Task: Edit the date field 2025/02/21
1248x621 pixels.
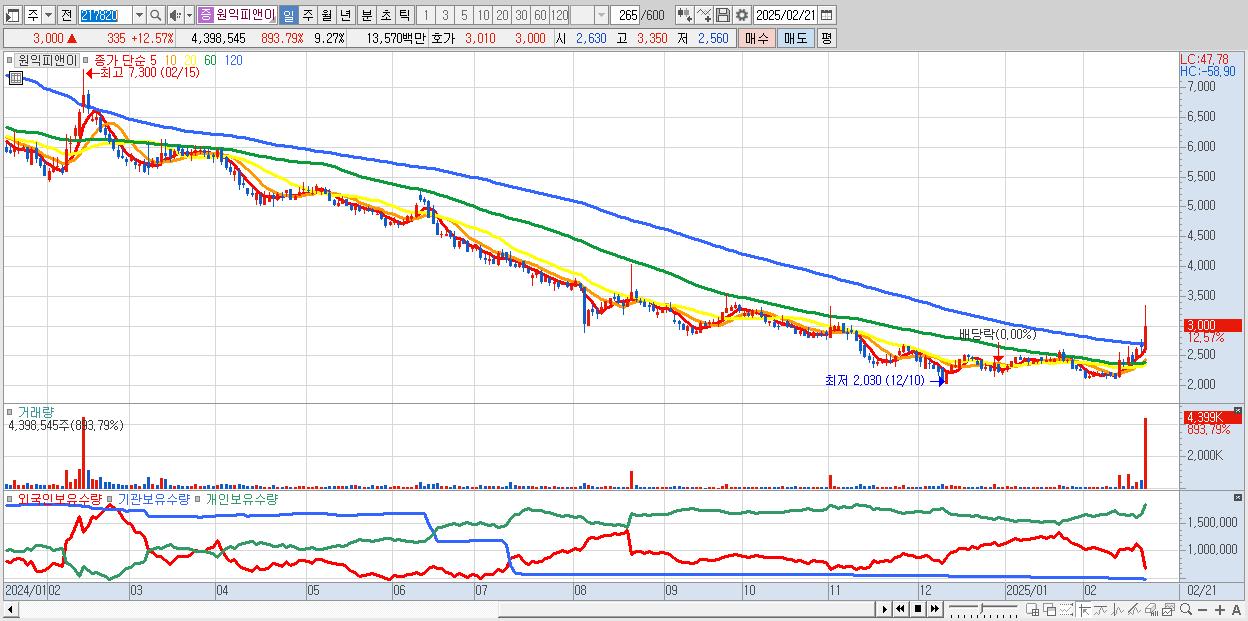Action: [787, 15]
